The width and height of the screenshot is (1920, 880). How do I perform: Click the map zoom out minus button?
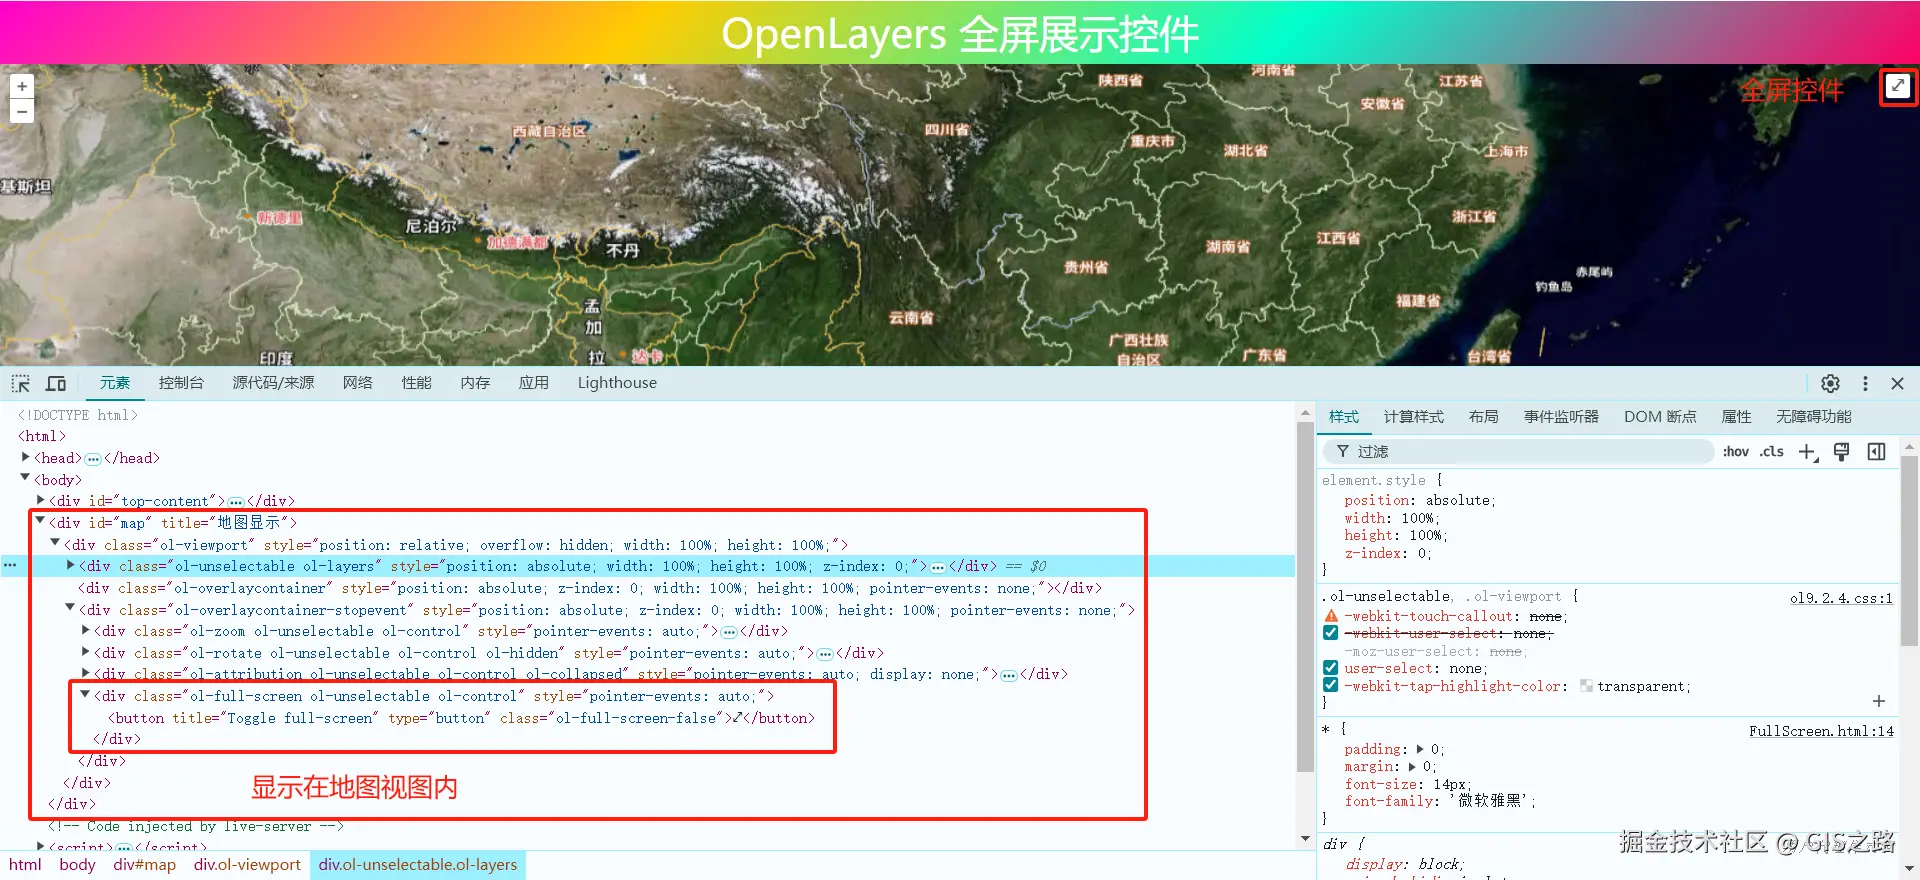(22, 111)
